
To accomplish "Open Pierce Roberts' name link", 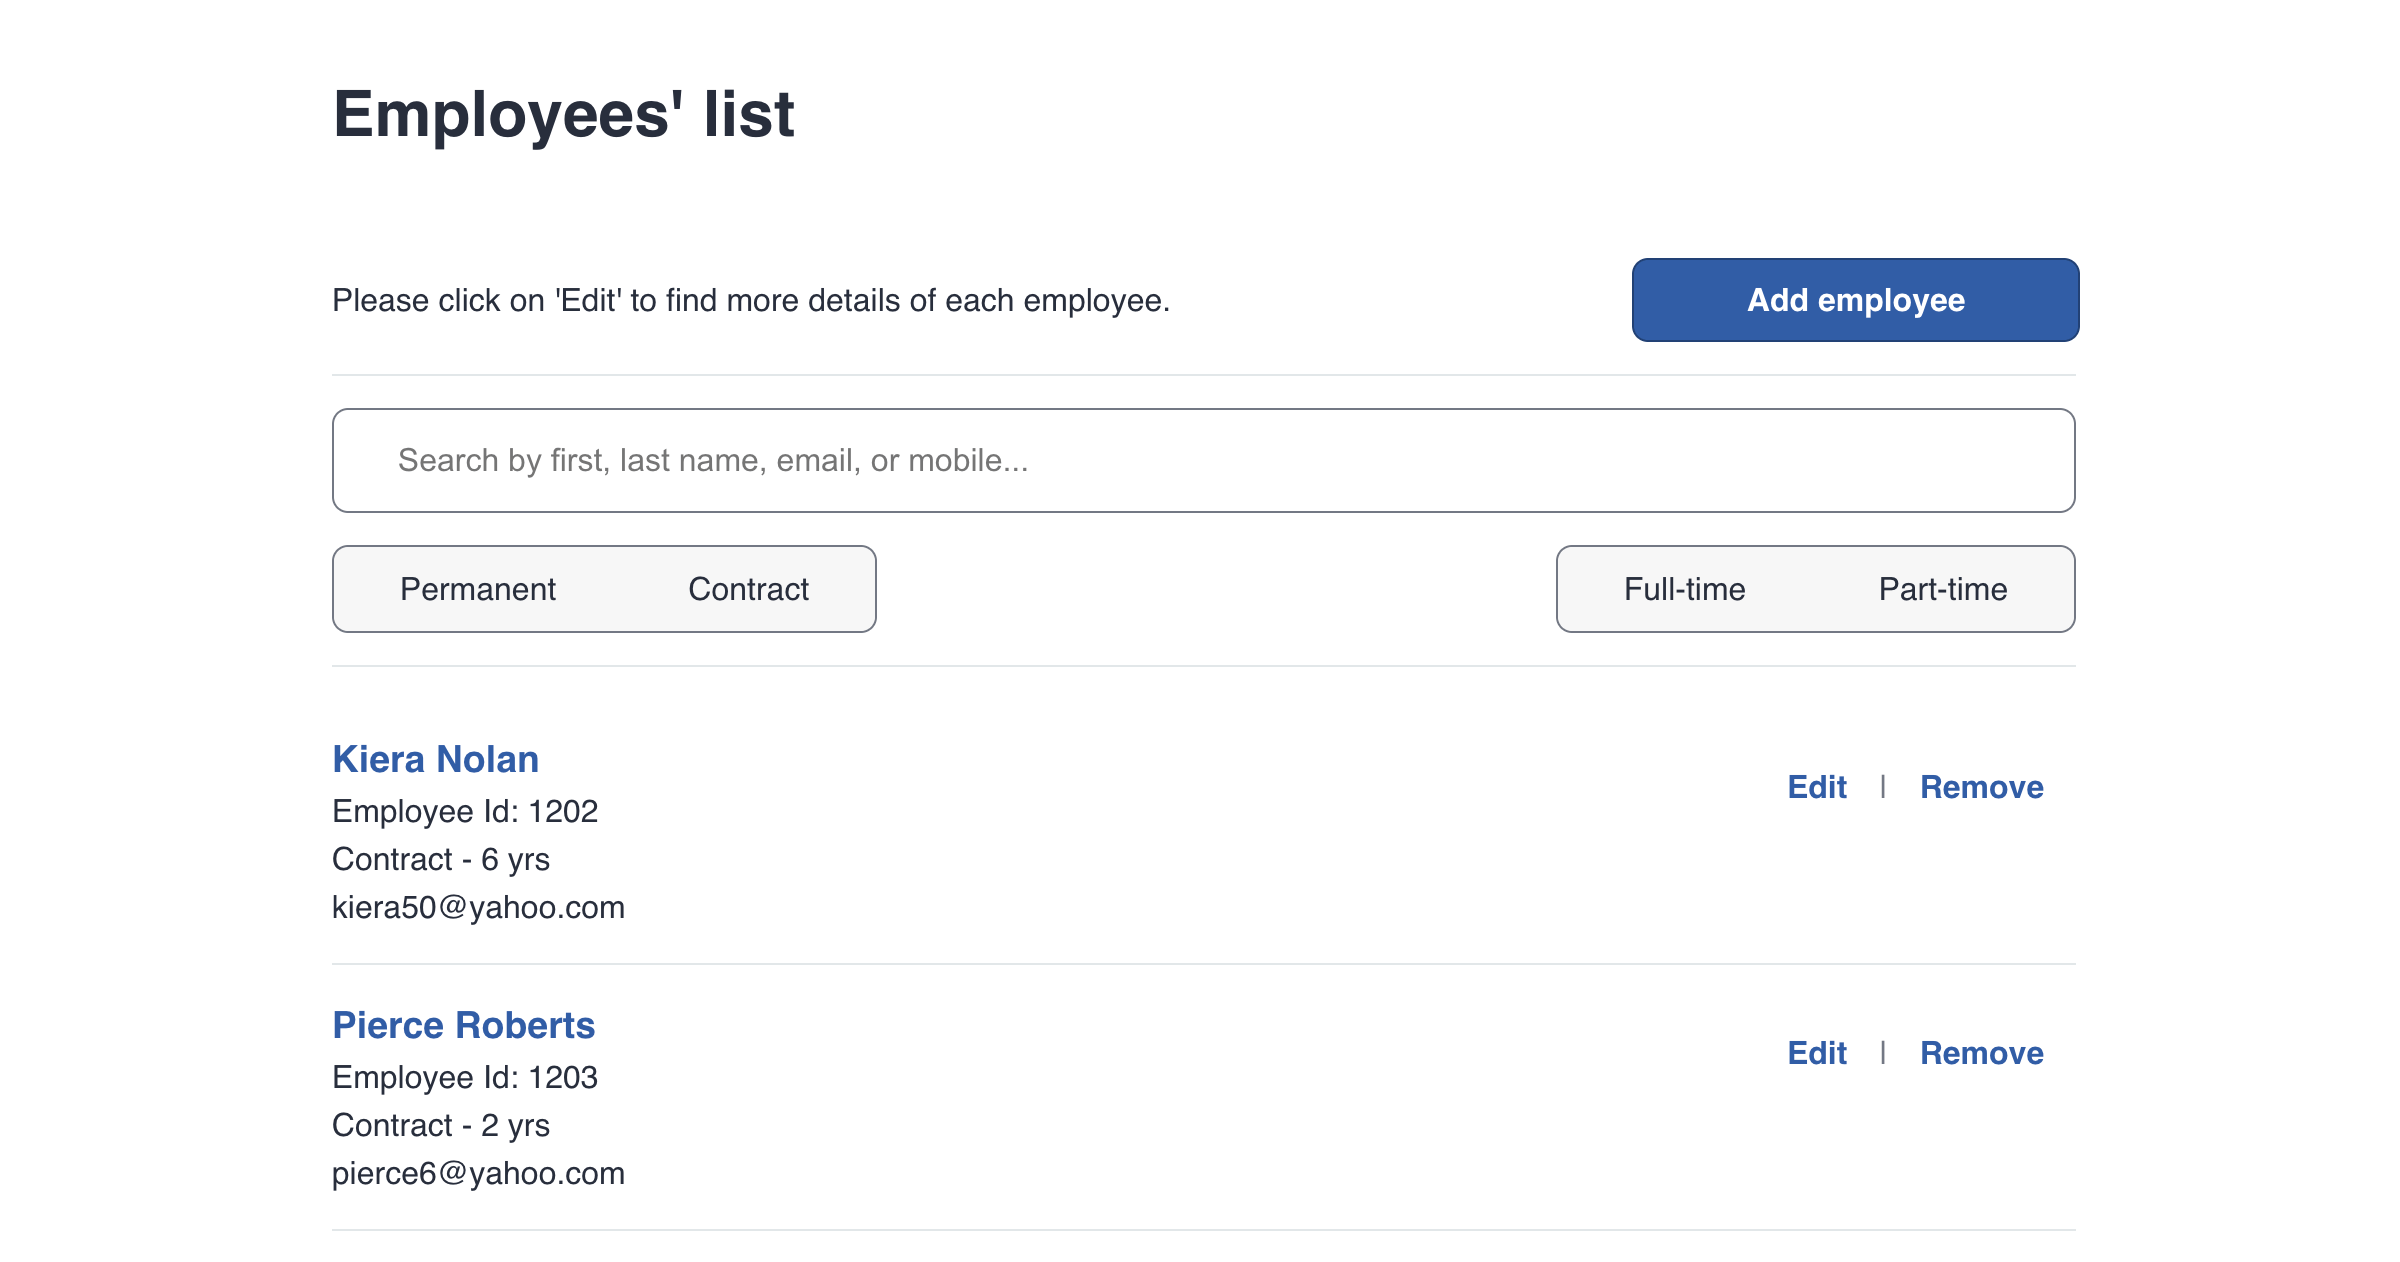I will tap(463, 1025).
